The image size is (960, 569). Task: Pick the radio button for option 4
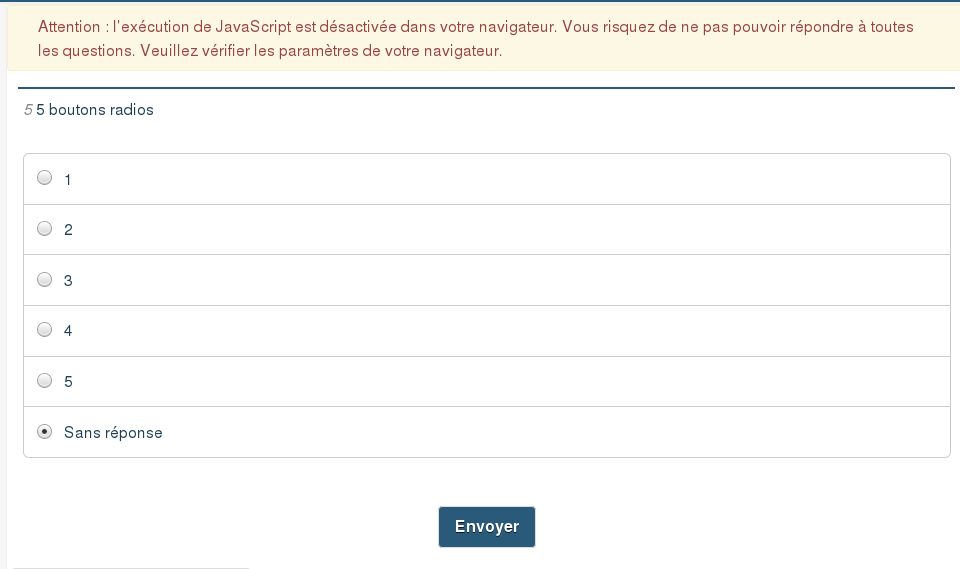coord(44,329)
